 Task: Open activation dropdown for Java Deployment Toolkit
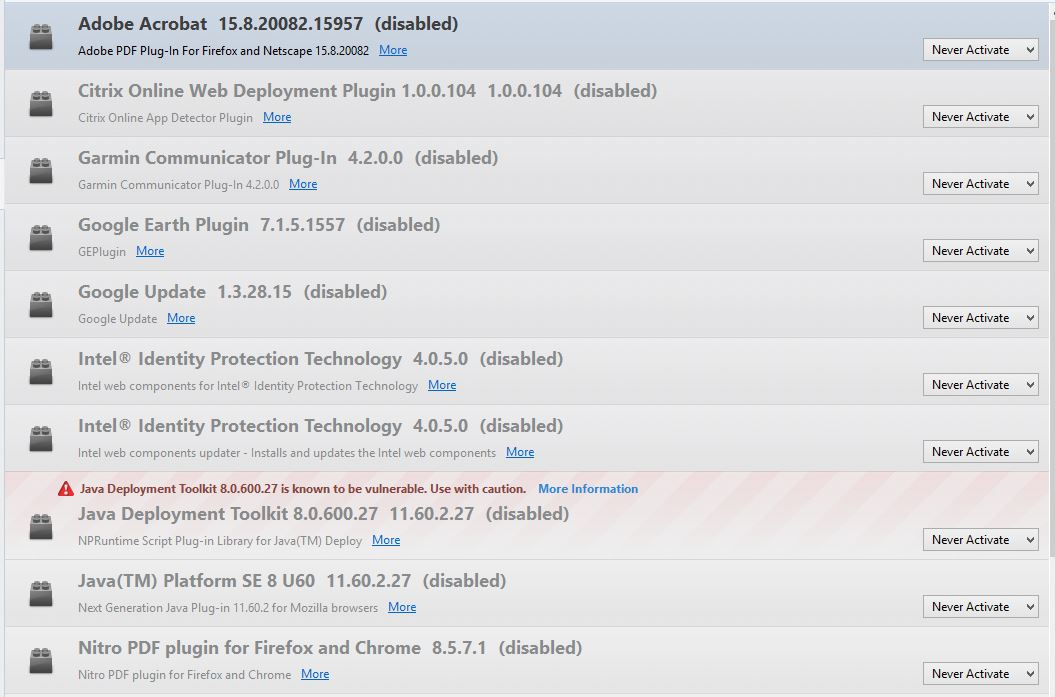(980, 540)
